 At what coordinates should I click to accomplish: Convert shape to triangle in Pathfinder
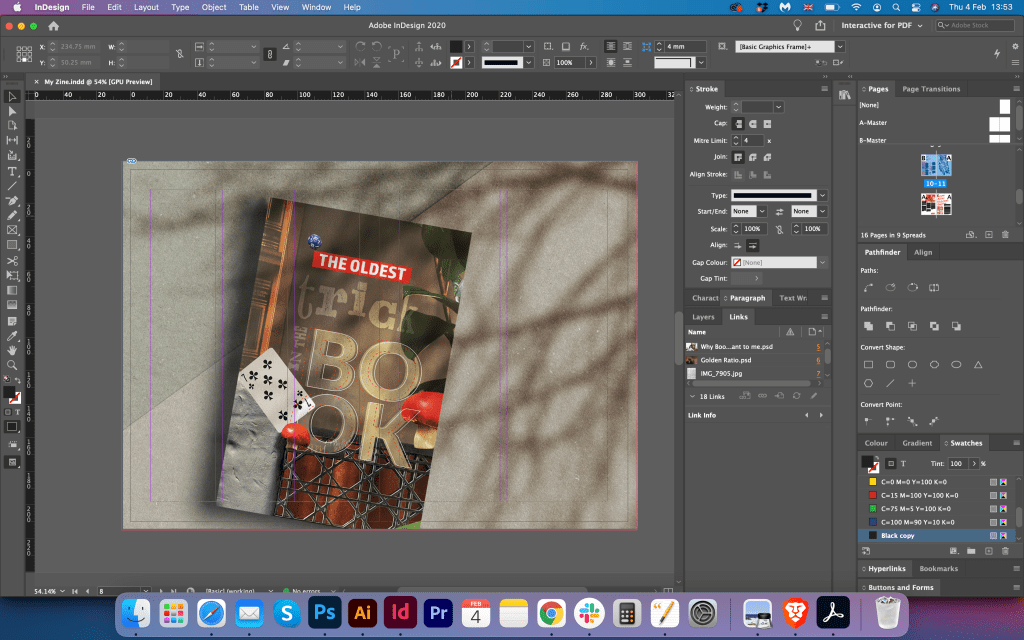(978, 364)
